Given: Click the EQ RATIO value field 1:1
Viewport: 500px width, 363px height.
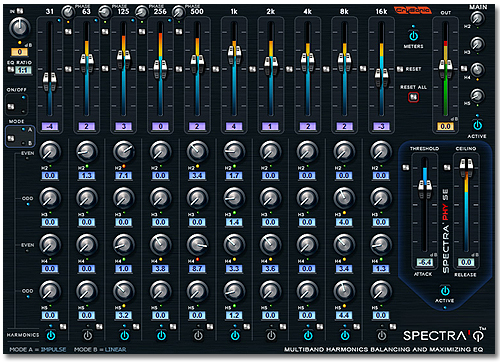Looking at the screenshot, I should tap(23, 70).
